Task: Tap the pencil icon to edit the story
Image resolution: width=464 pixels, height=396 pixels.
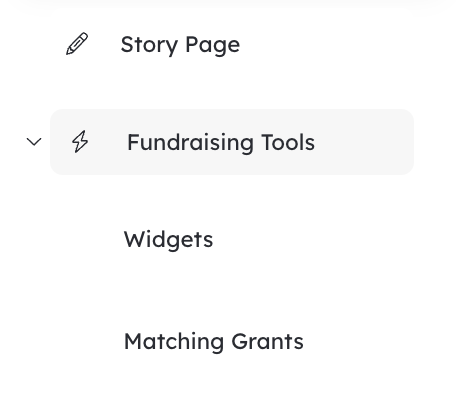Action: [x=77, y=44]
